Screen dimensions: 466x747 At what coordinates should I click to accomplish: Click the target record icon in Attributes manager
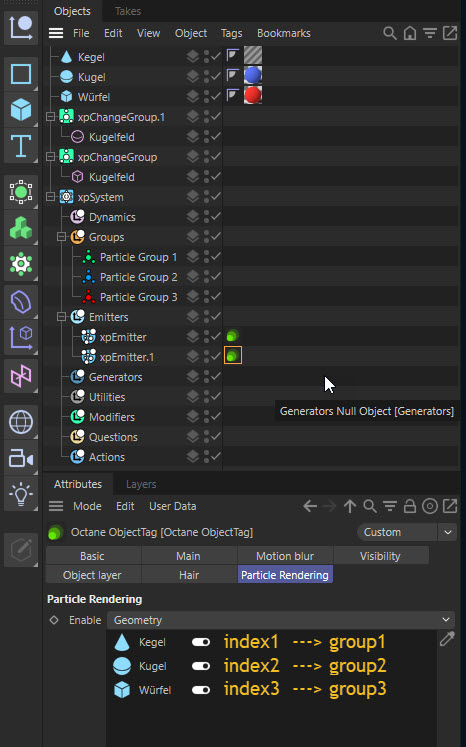point(430,506)
